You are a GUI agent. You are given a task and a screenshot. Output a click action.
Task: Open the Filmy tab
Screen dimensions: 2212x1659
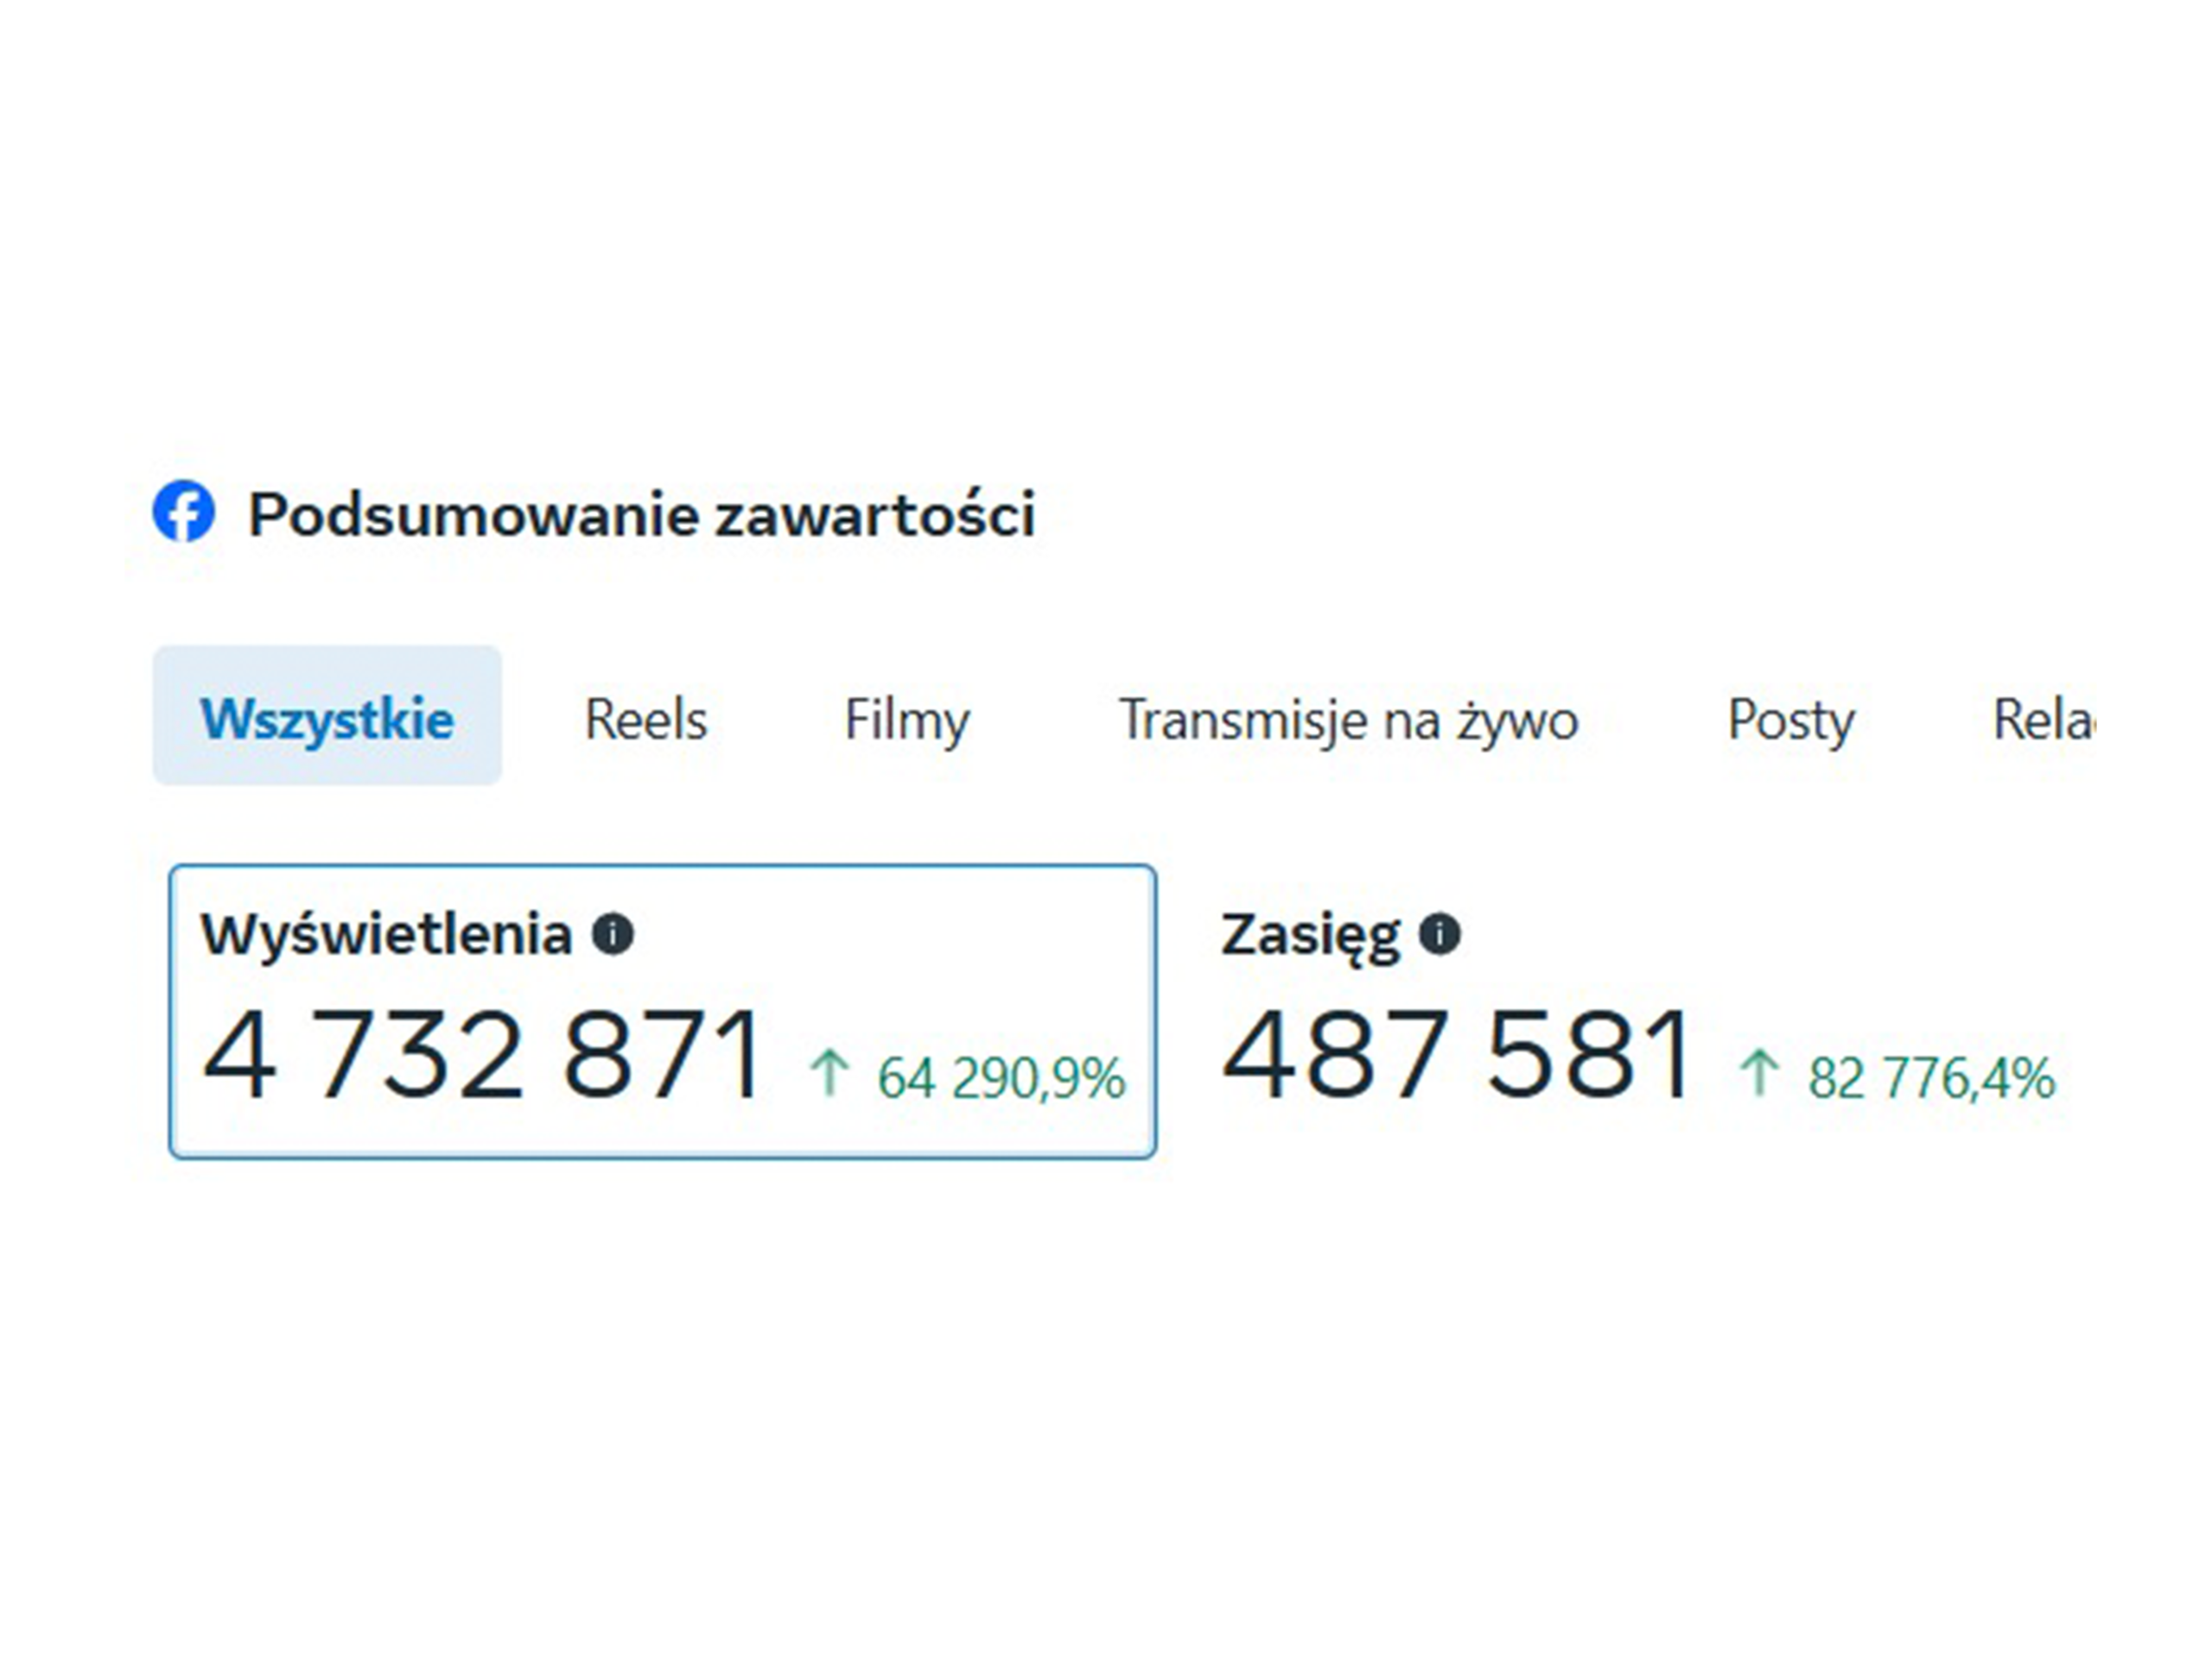coord(906,719)
